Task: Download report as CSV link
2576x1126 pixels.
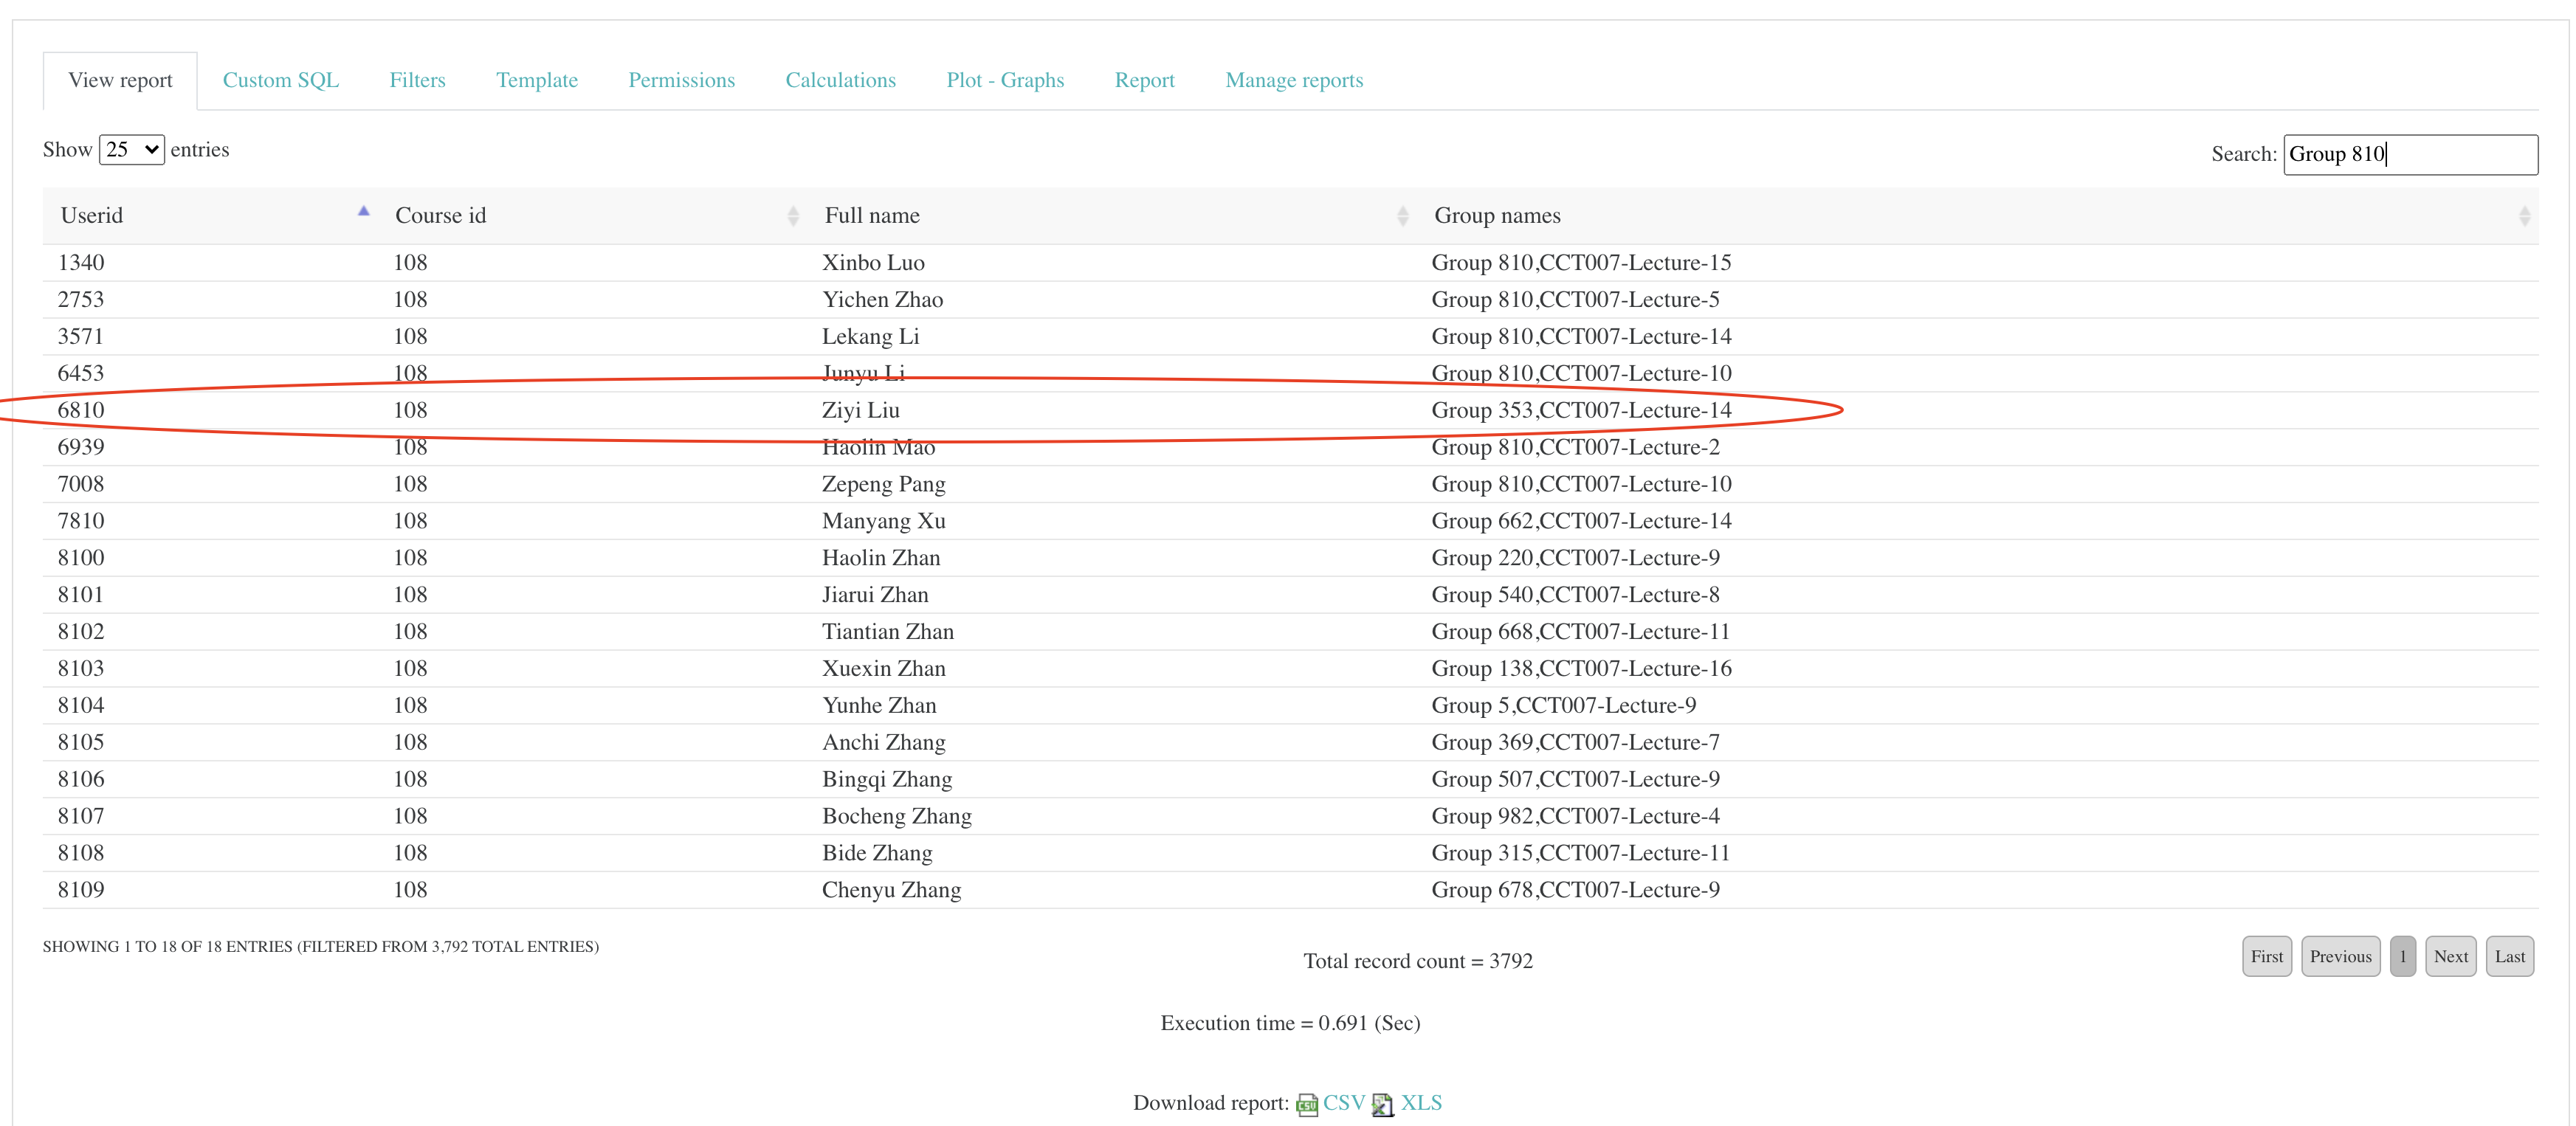Action: pyautogui.click(x=1344, y=1103)
